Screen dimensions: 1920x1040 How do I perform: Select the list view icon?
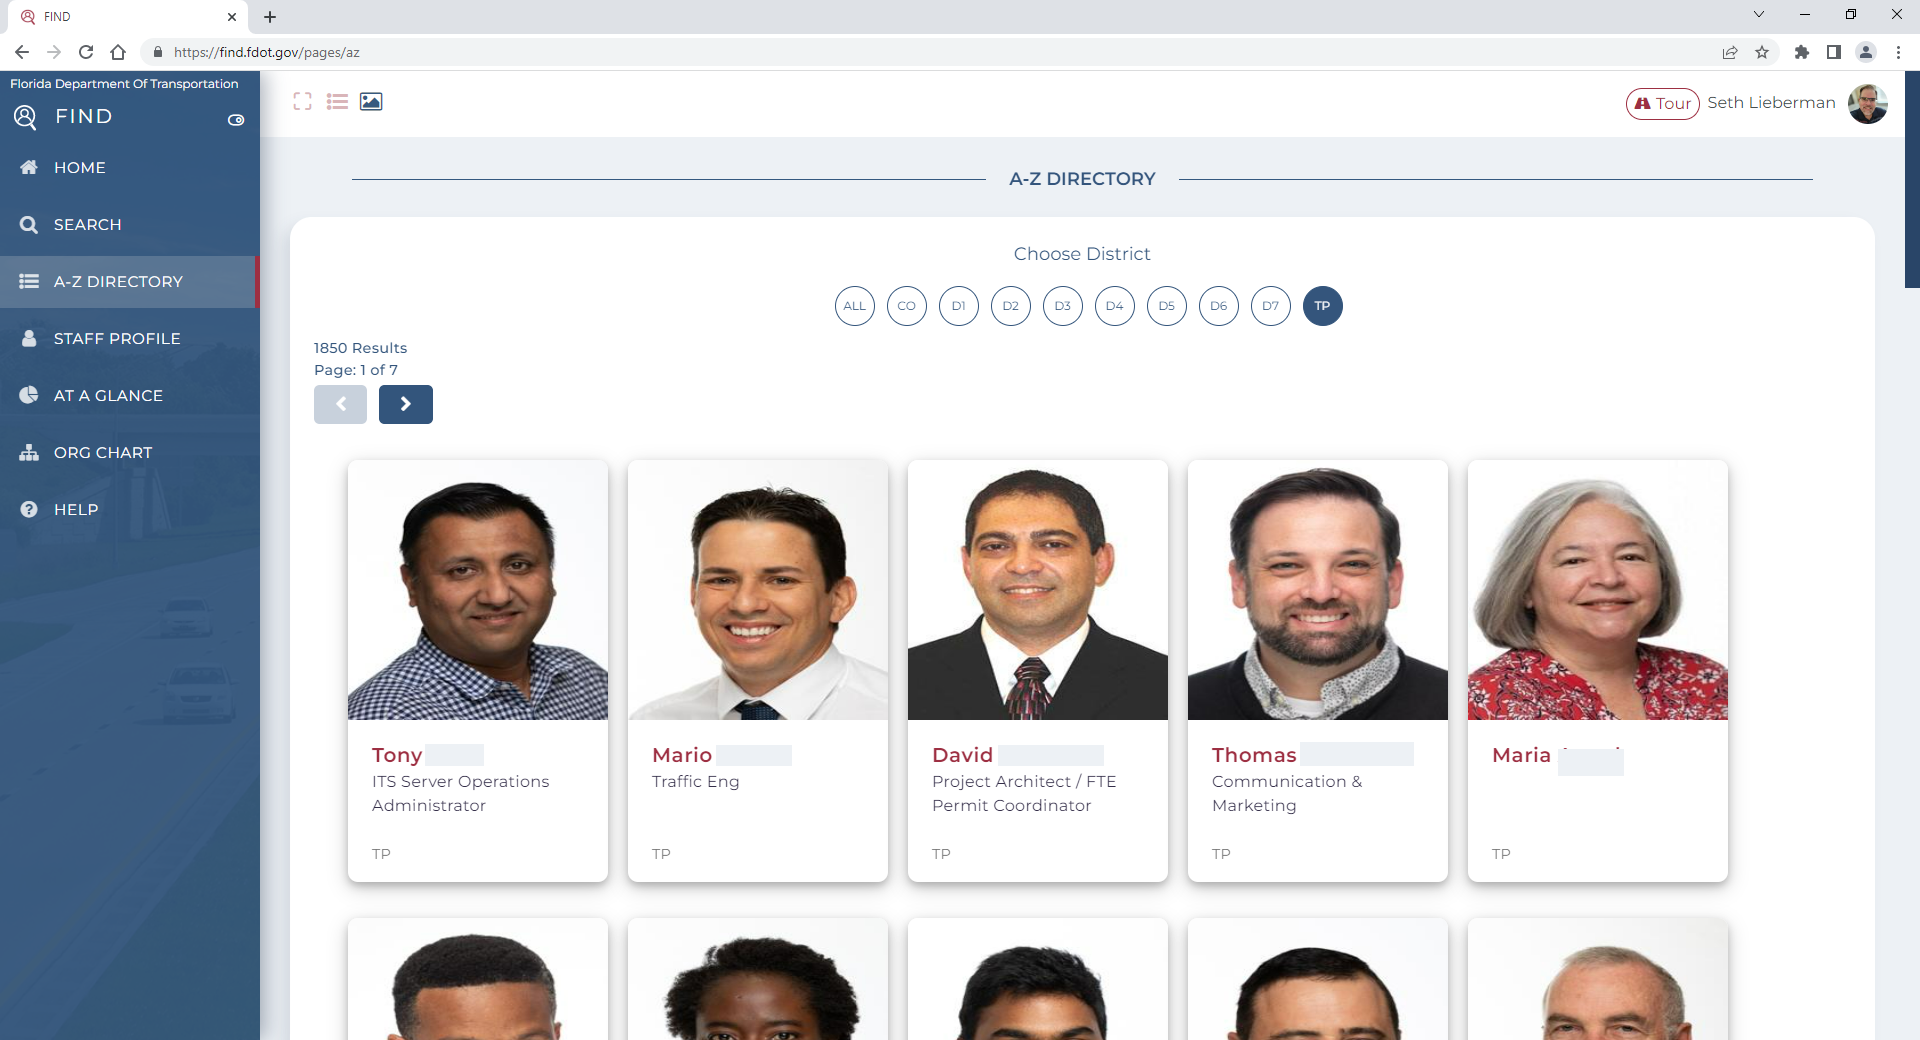pos(337,101)
